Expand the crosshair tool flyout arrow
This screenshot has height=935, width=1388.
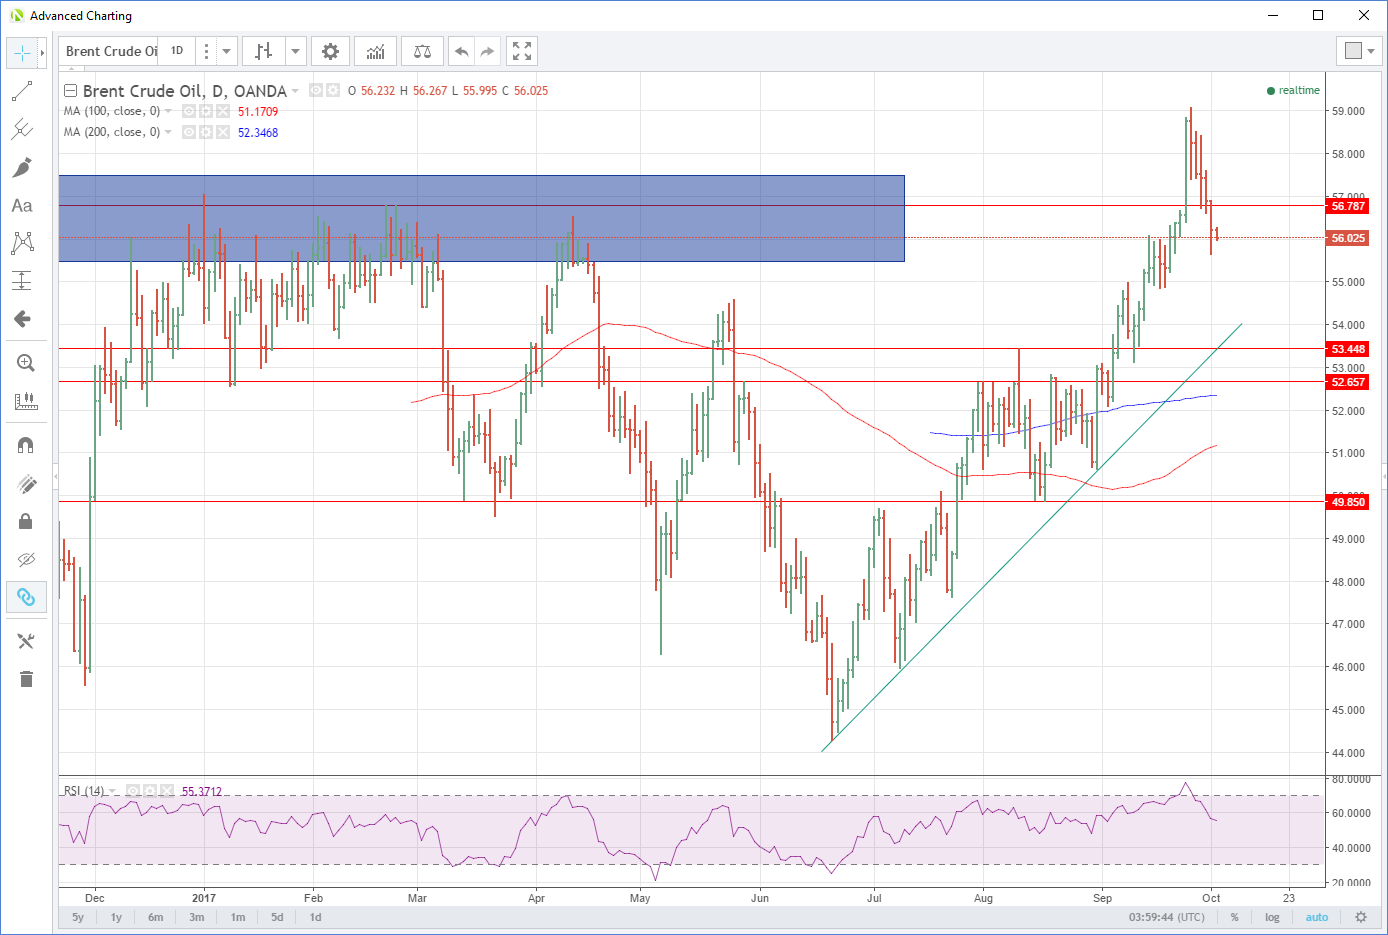42,52
